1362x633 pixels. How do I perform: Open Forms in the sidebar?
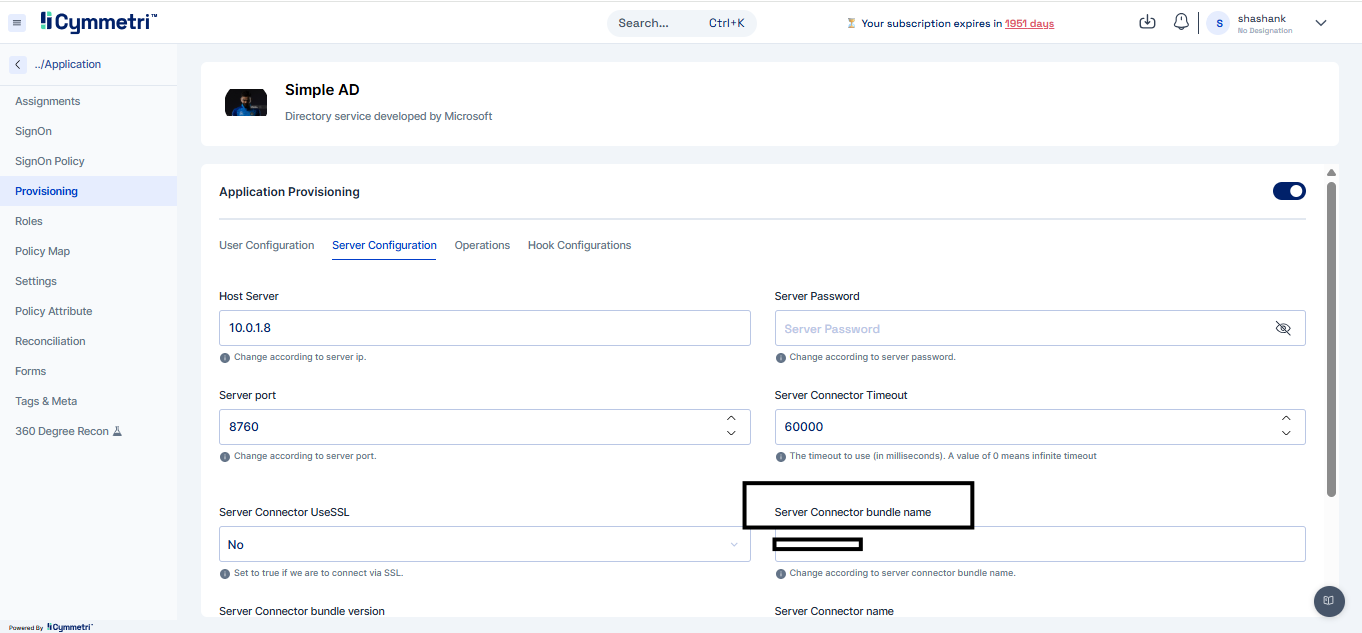tap(88, 371)
